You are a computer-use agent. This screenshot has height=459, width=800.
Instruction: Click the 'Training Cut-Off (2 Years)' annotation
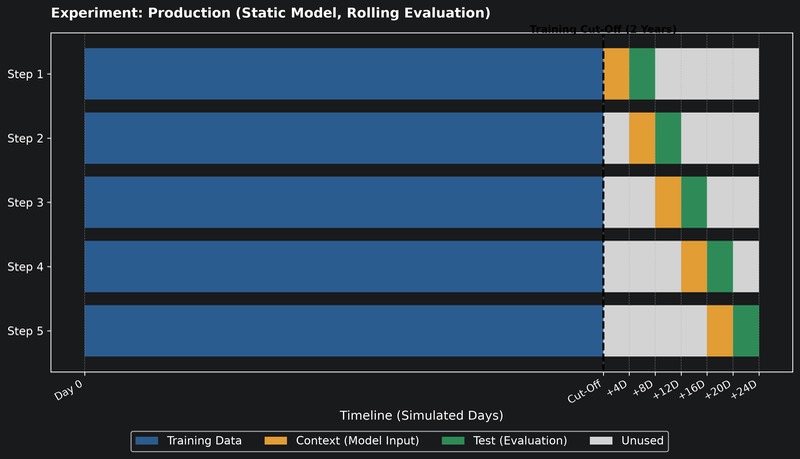tap(603, 29)
